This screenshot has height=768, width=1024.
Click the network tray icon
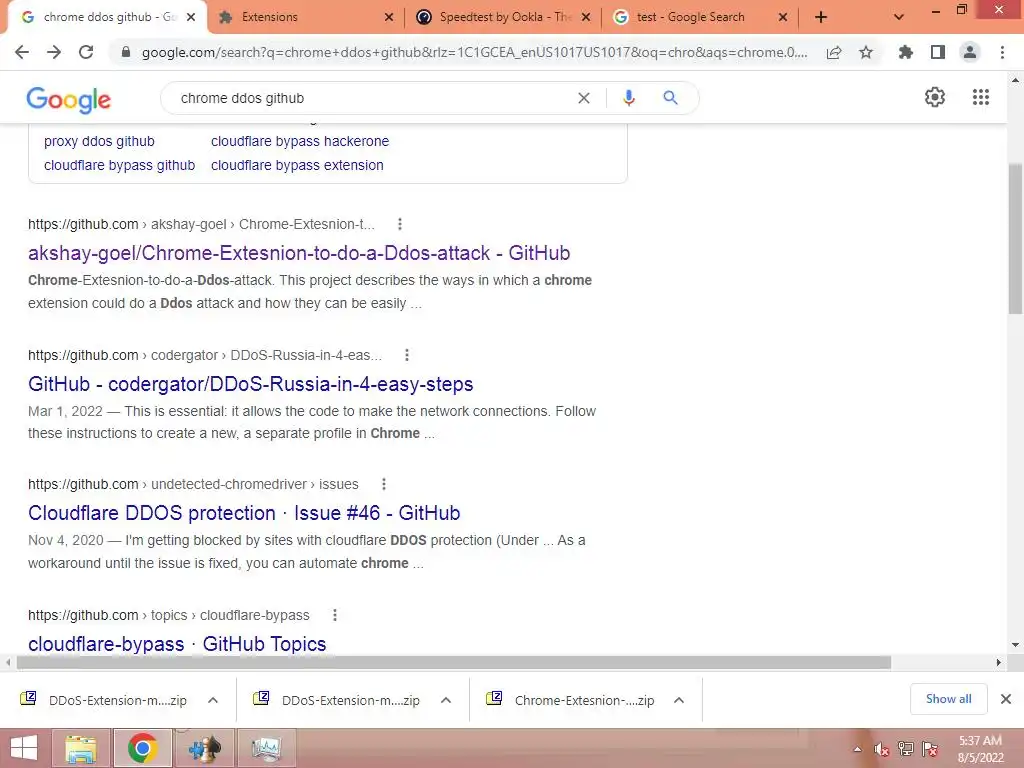pos(906,749)
